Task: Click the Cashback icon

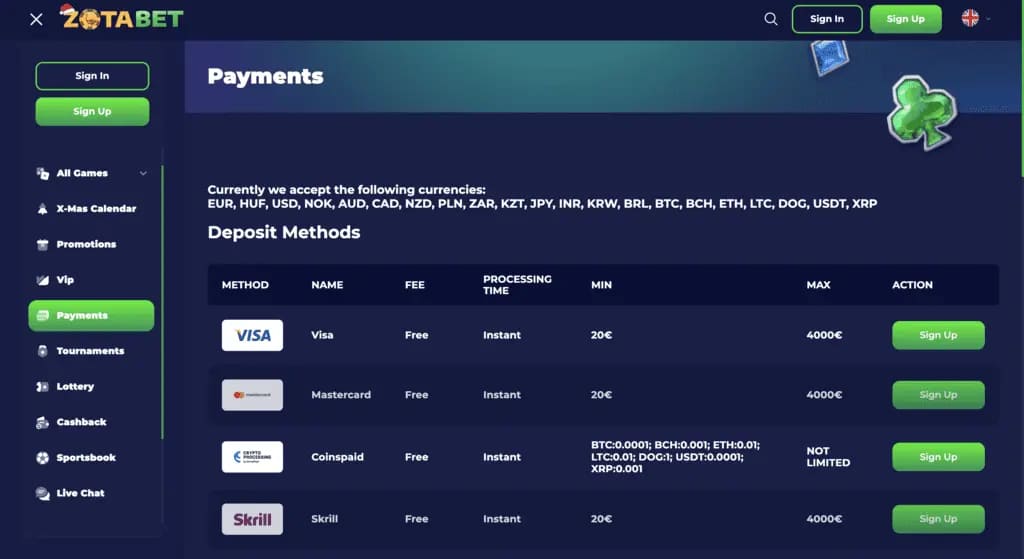Action: pyautogui.click(x=42, y=423)
